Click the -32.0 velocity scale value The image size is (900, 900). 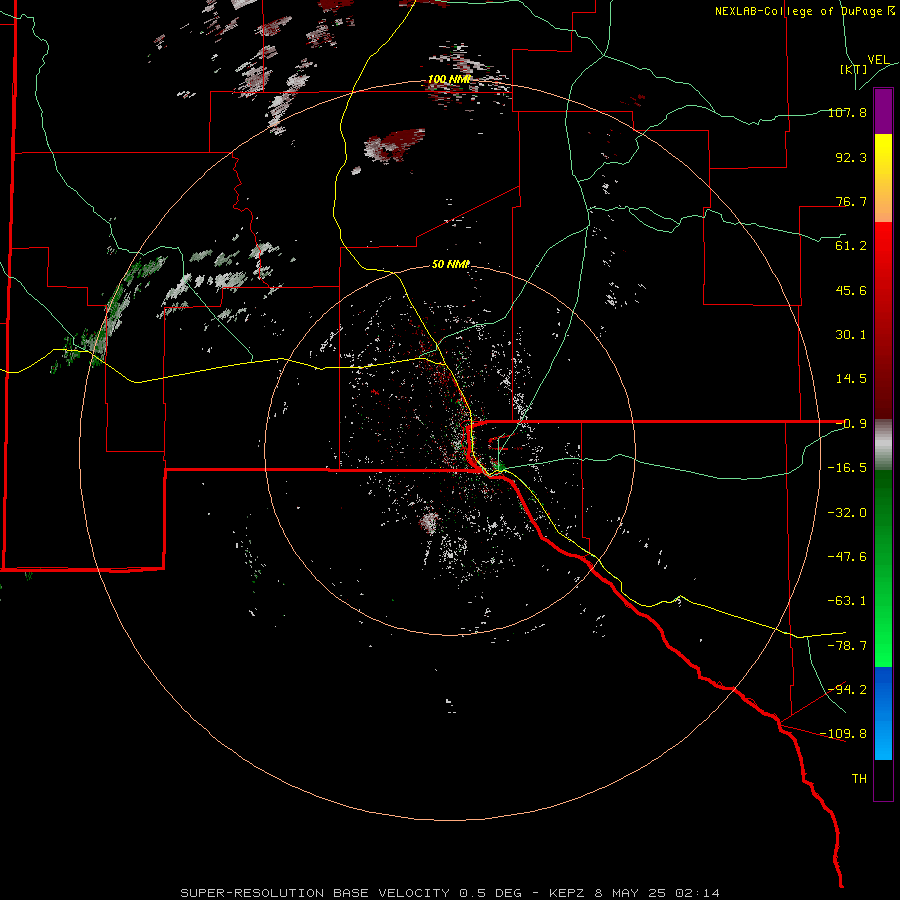tap(847, 513)
